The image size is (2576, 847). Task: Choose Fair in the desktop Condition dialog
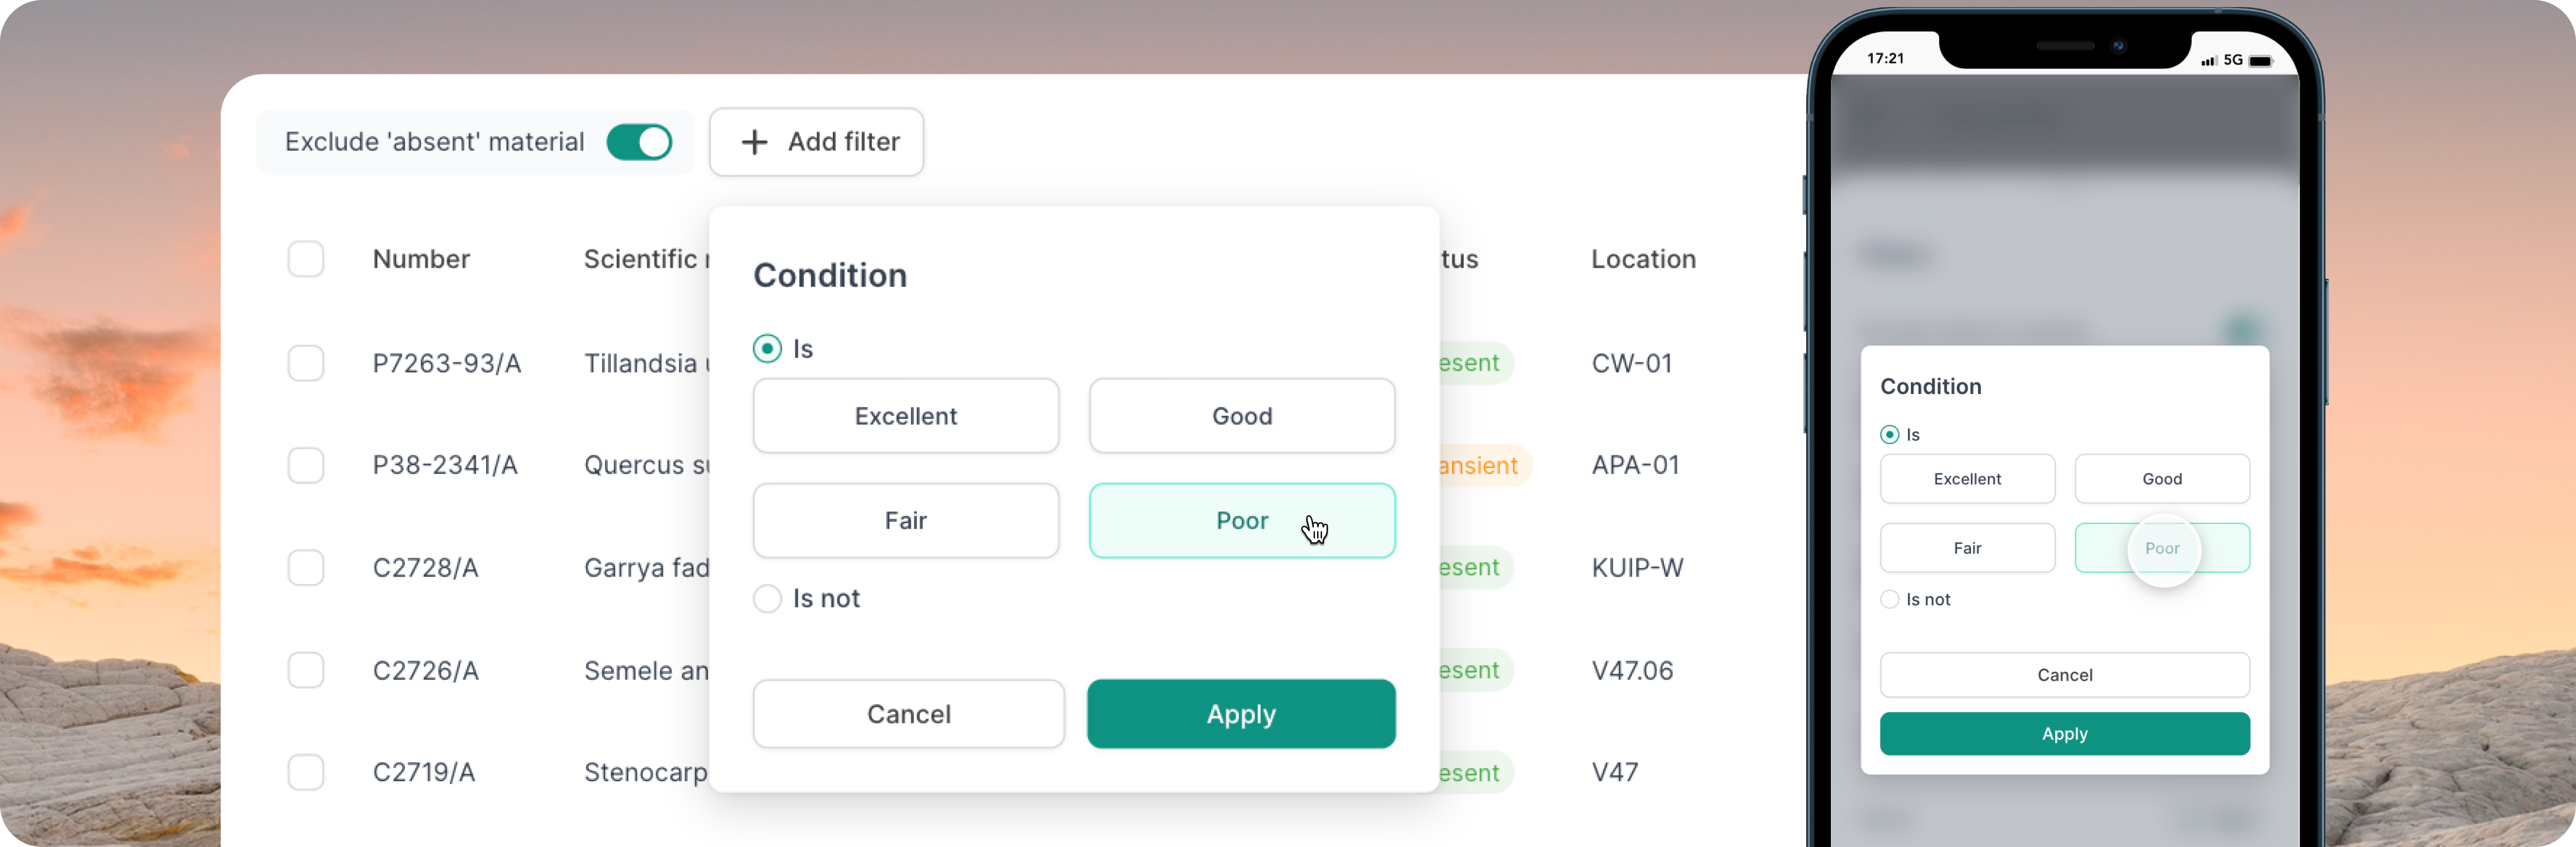[906, 520]
